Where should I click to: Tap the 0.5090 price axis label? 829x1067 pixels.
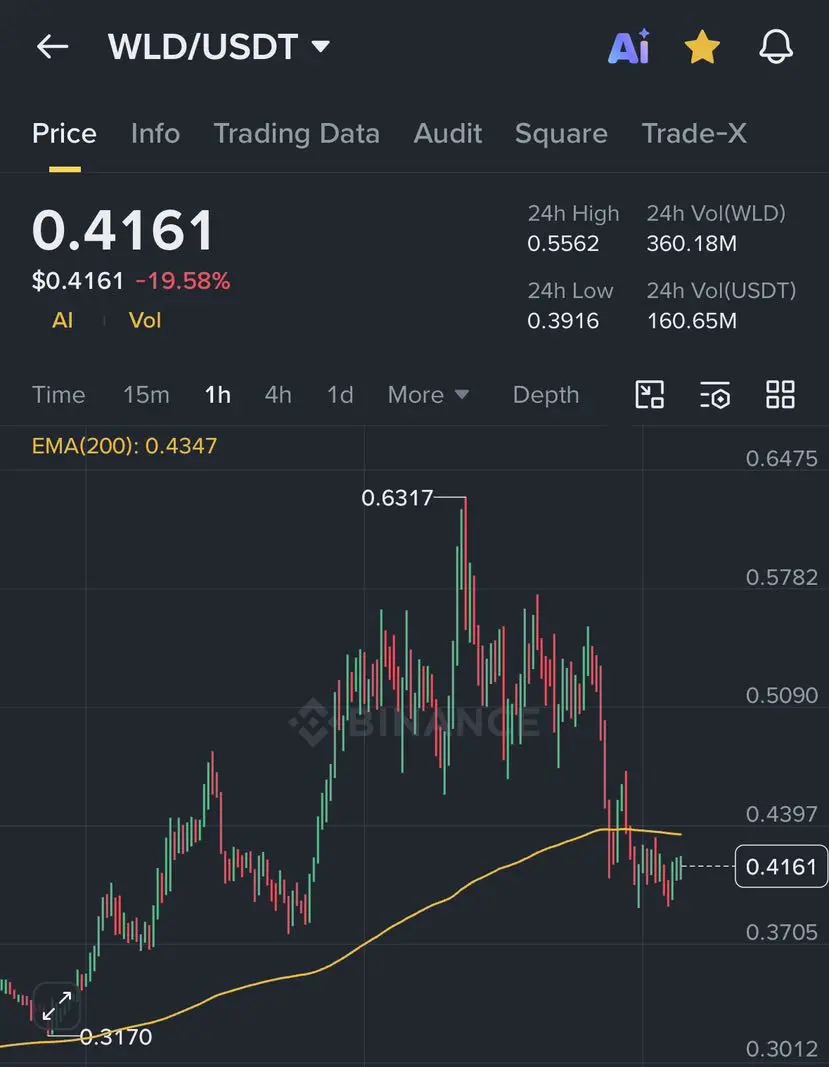[781, 695]
